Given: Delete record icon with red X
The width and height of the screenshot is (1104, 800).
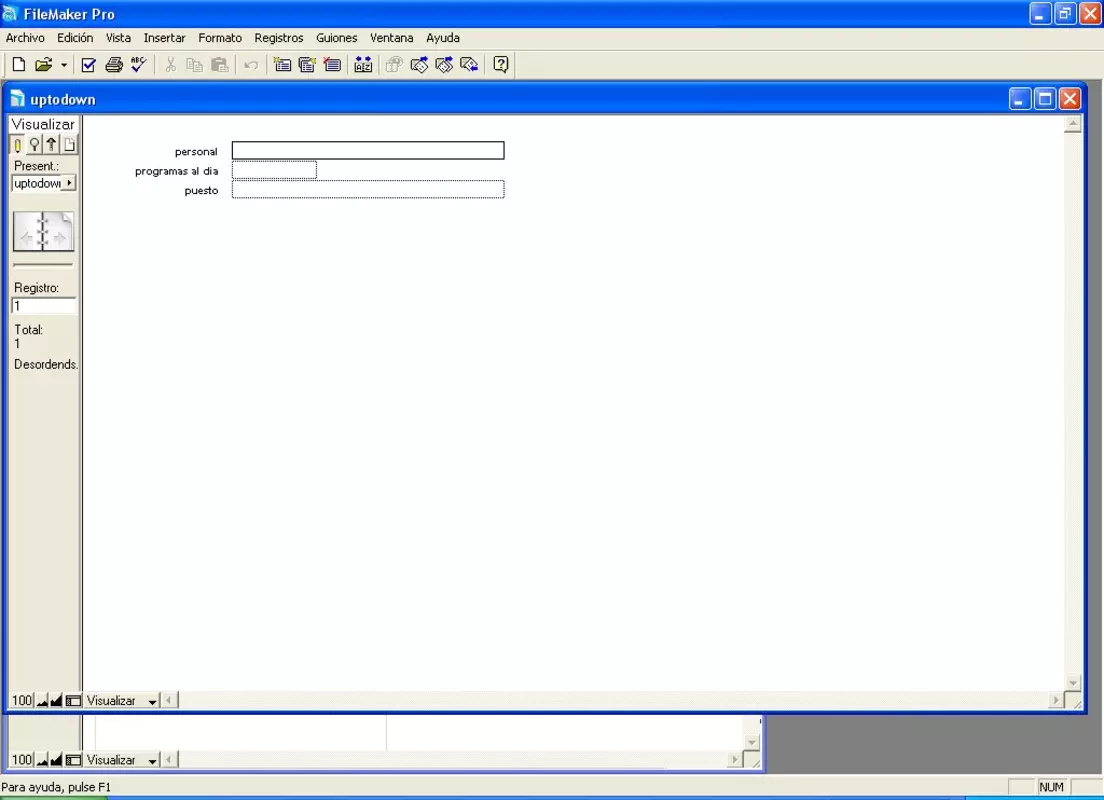Looking at the screenshot, I should [x=332, y=65].
